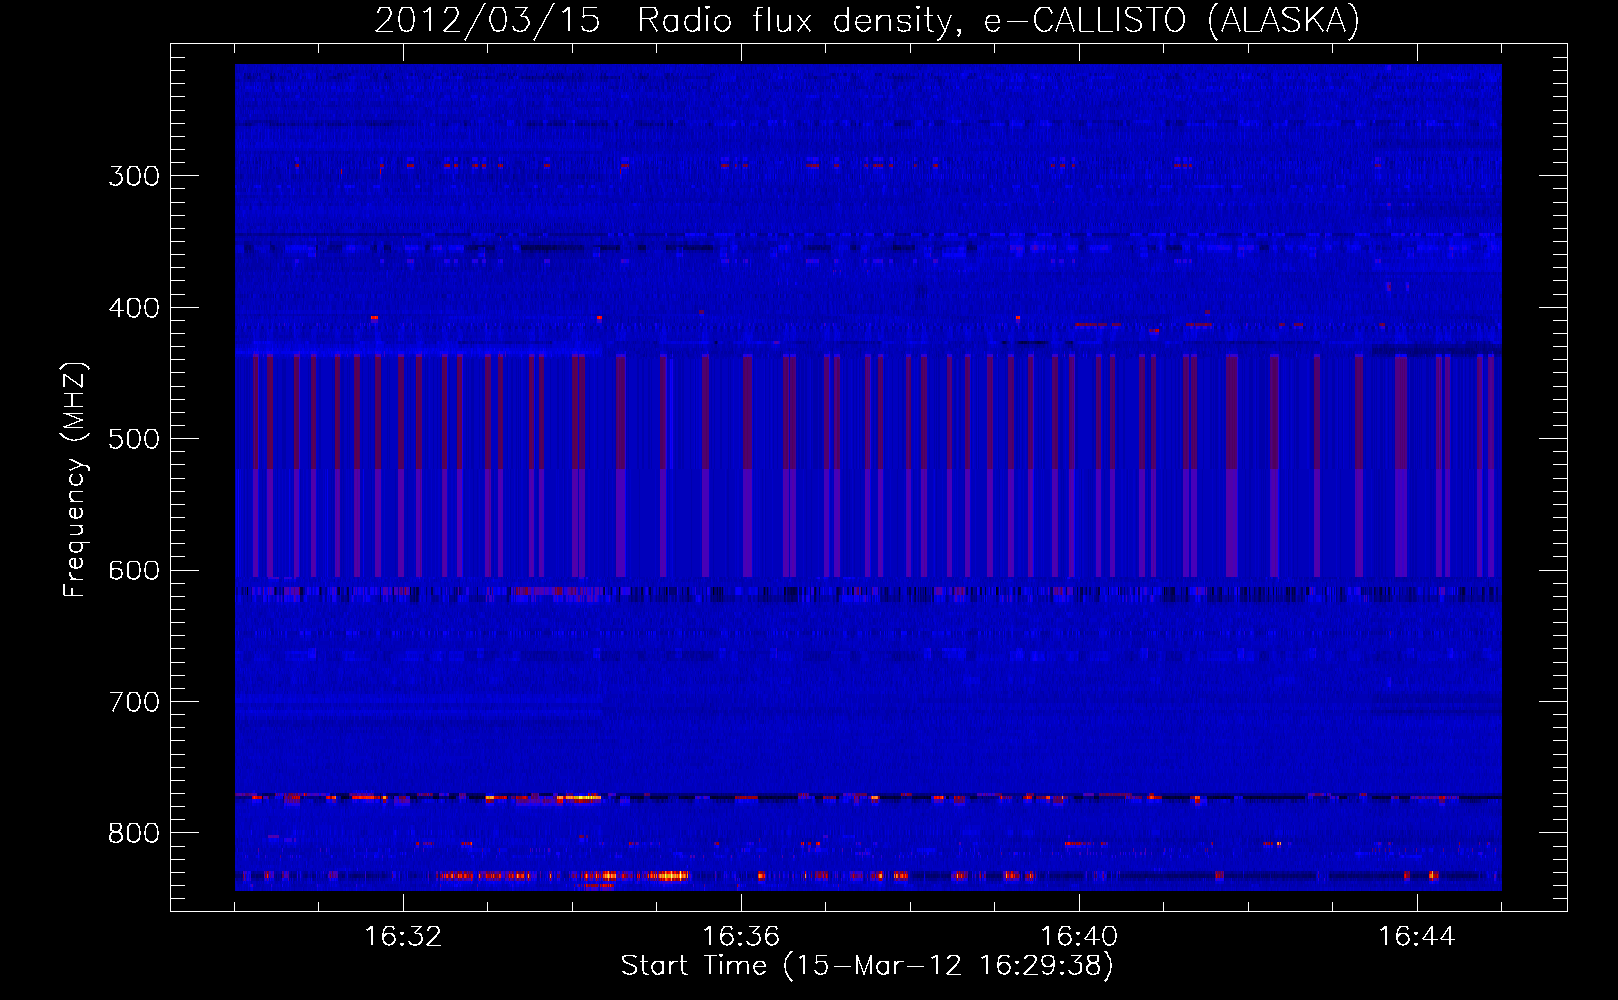1618x1000 pixels.
Task: Click the 16:44 time tick label
Action: (x=1417, y=937)
